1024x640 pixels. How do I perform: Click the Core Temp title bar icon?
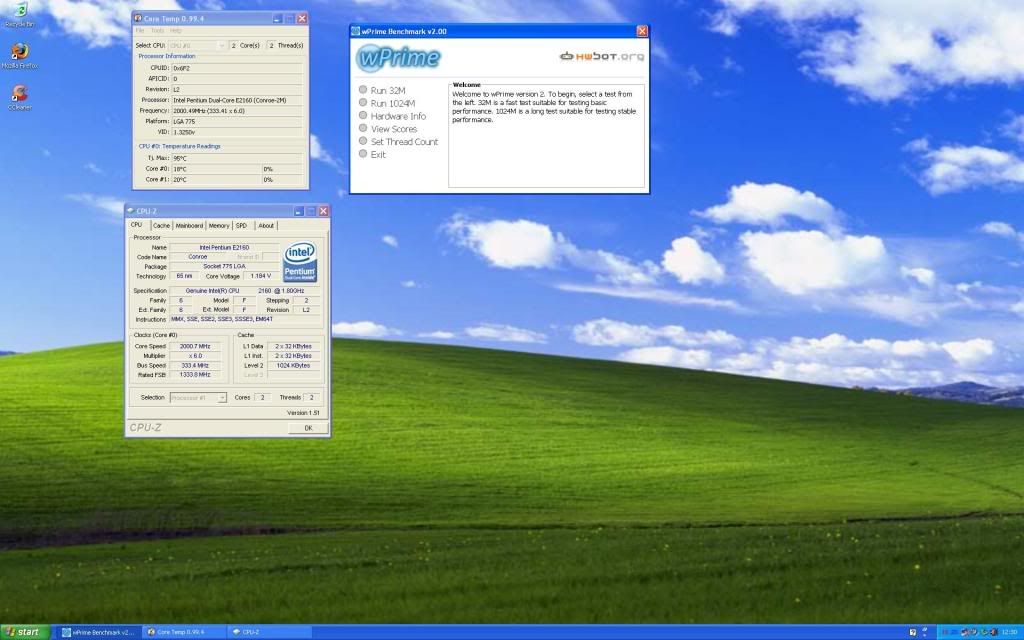[x=138, y=18]
